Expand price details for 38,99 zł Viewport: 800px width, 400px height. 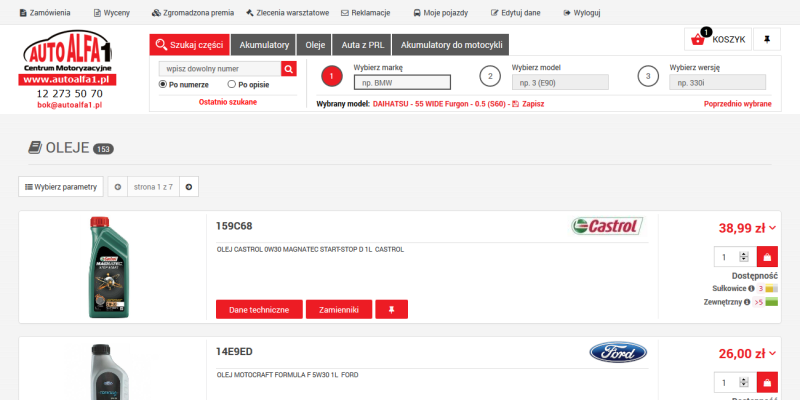(772, 228)
